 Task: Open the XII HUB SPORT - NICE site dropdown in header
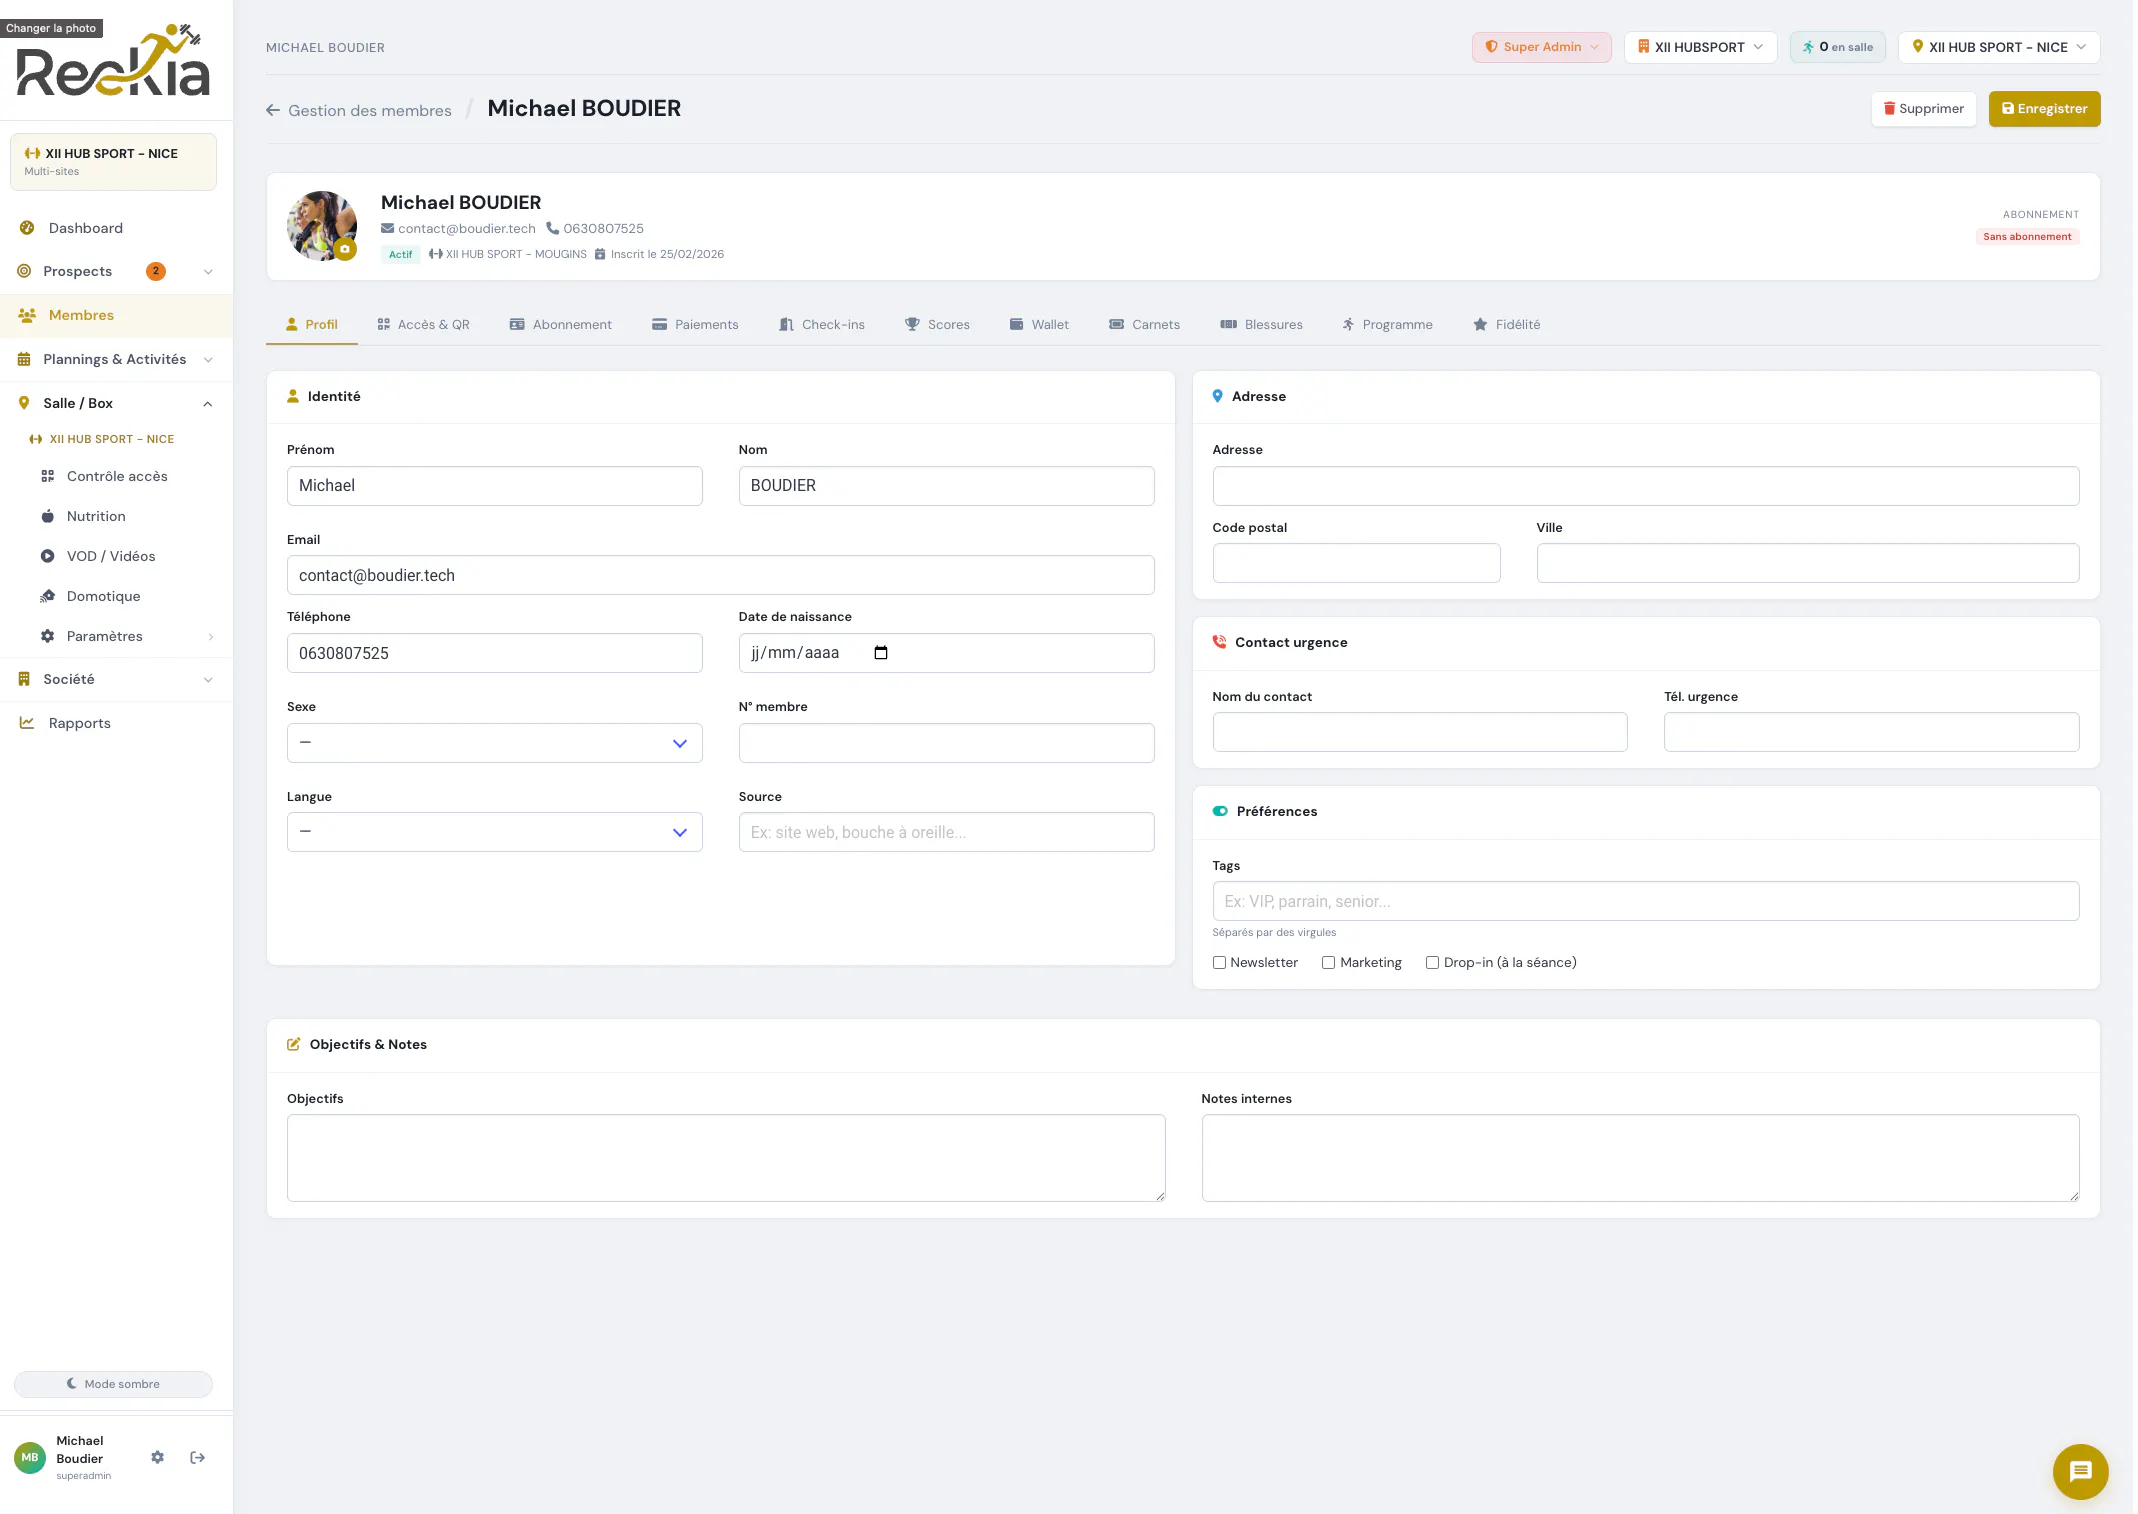pyautogui.click(x=1998, y=47)
